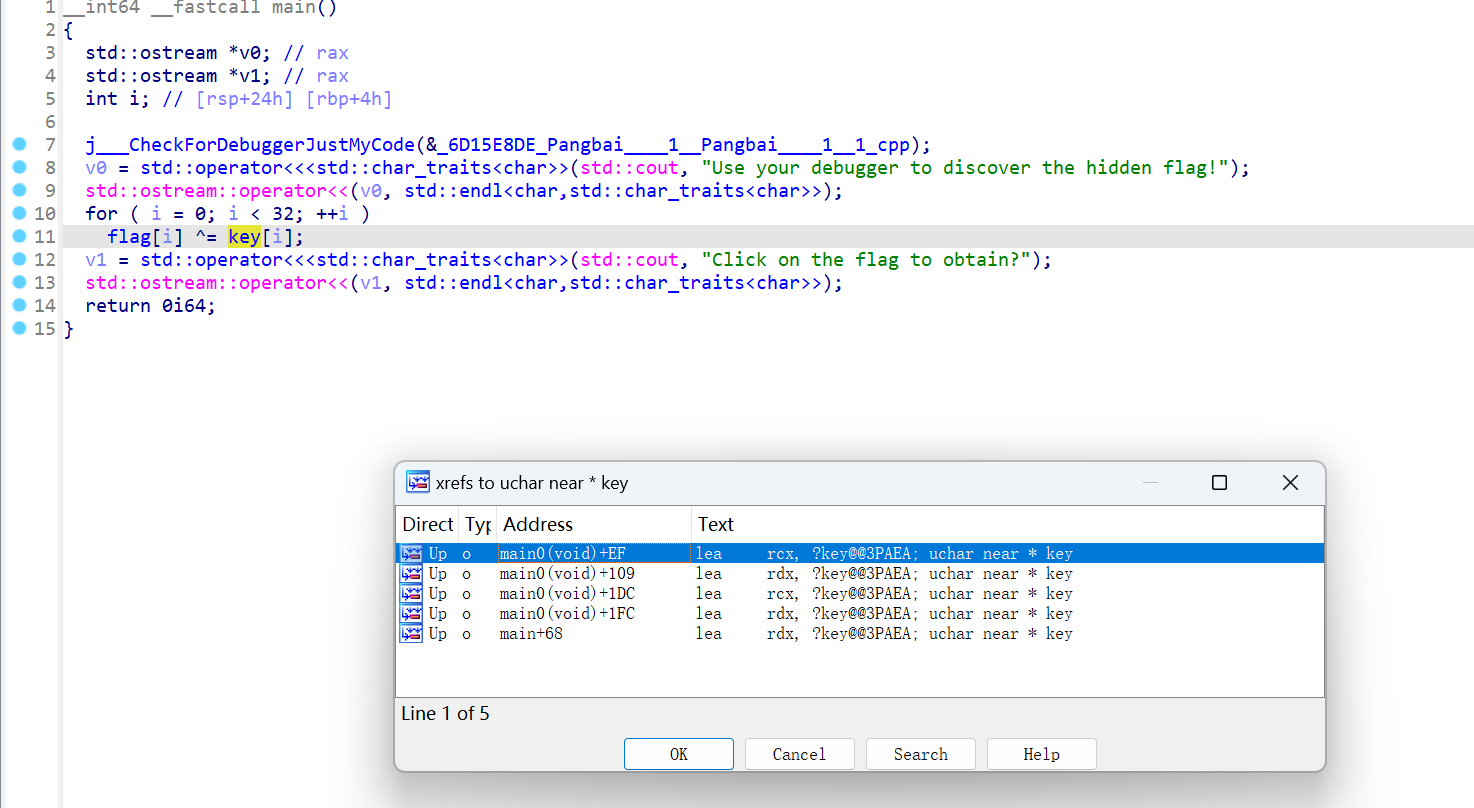Sort xrefs by the Text column header
The height and width of the screenshot is (808, 1474).
(715, 525)
